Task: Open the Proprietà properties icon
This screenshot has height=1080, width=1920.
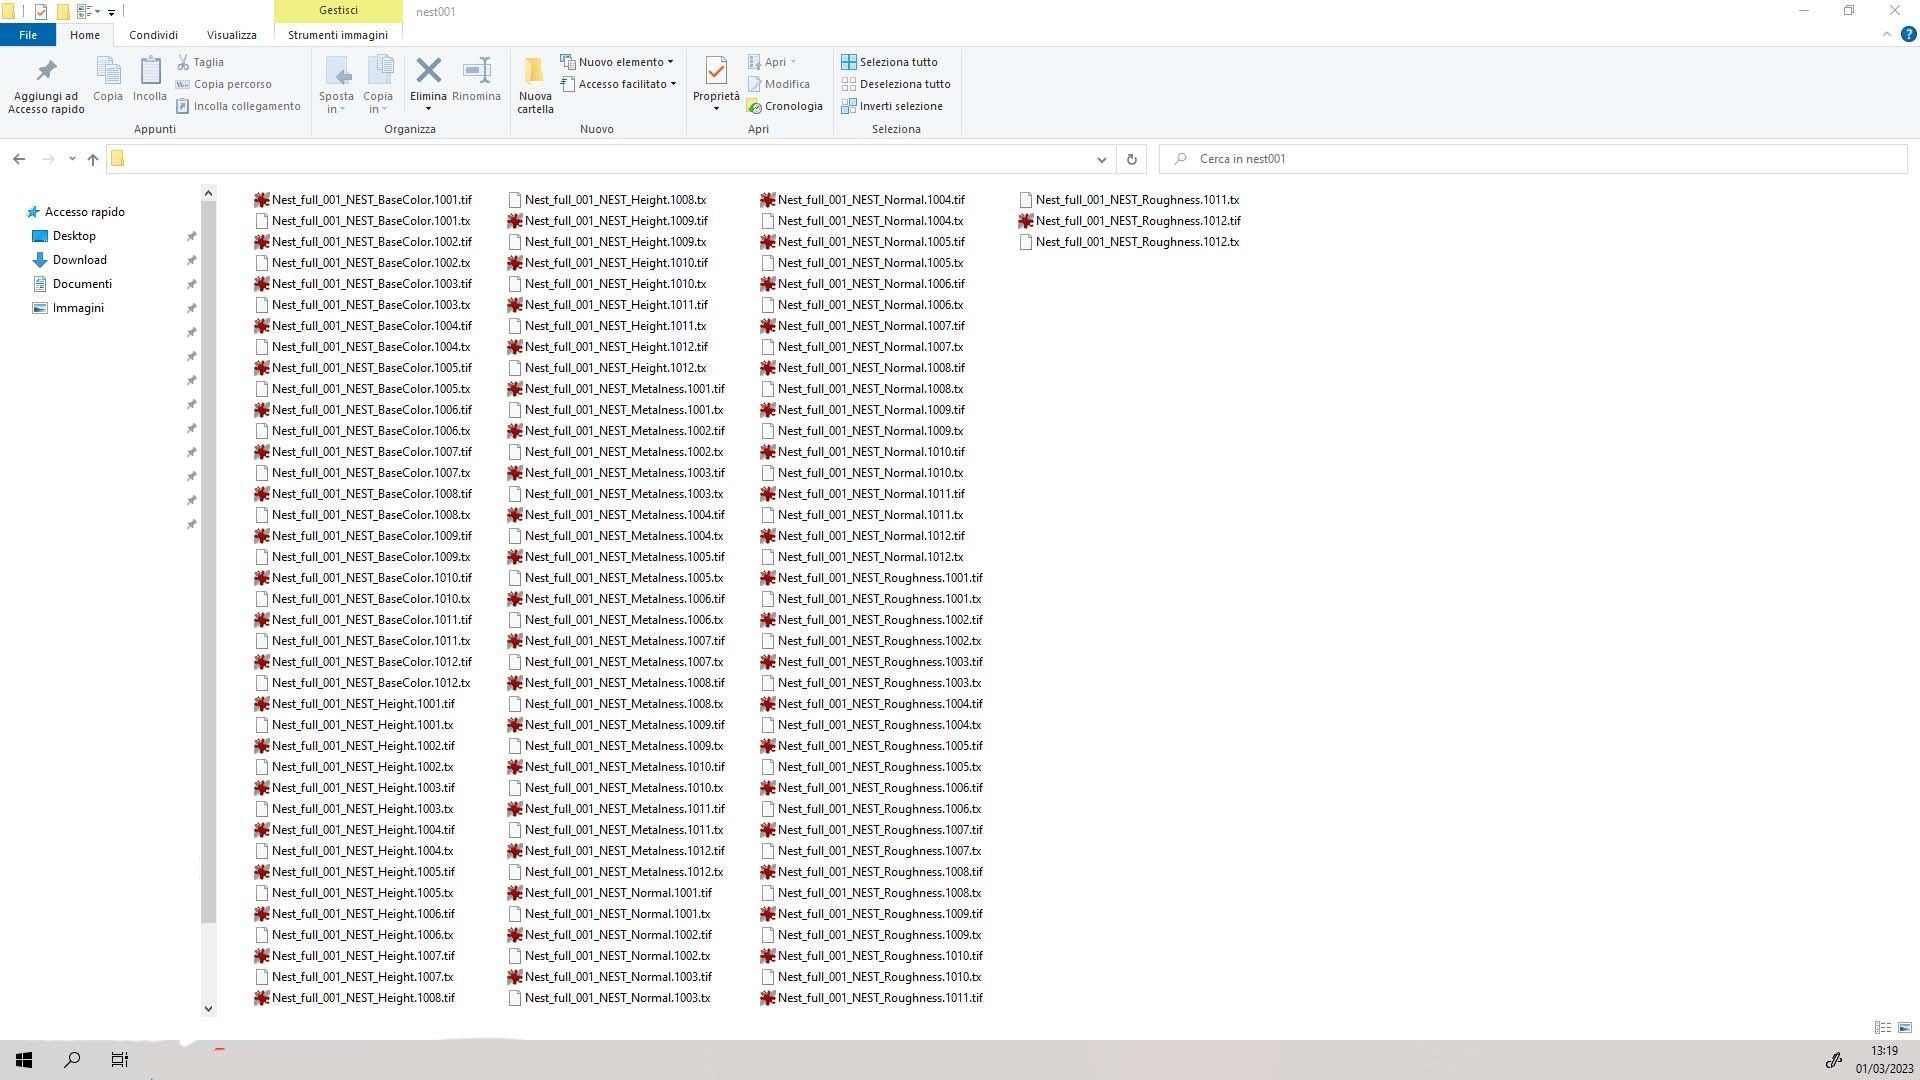Action: pyautogui.click(x=716, y=71)
